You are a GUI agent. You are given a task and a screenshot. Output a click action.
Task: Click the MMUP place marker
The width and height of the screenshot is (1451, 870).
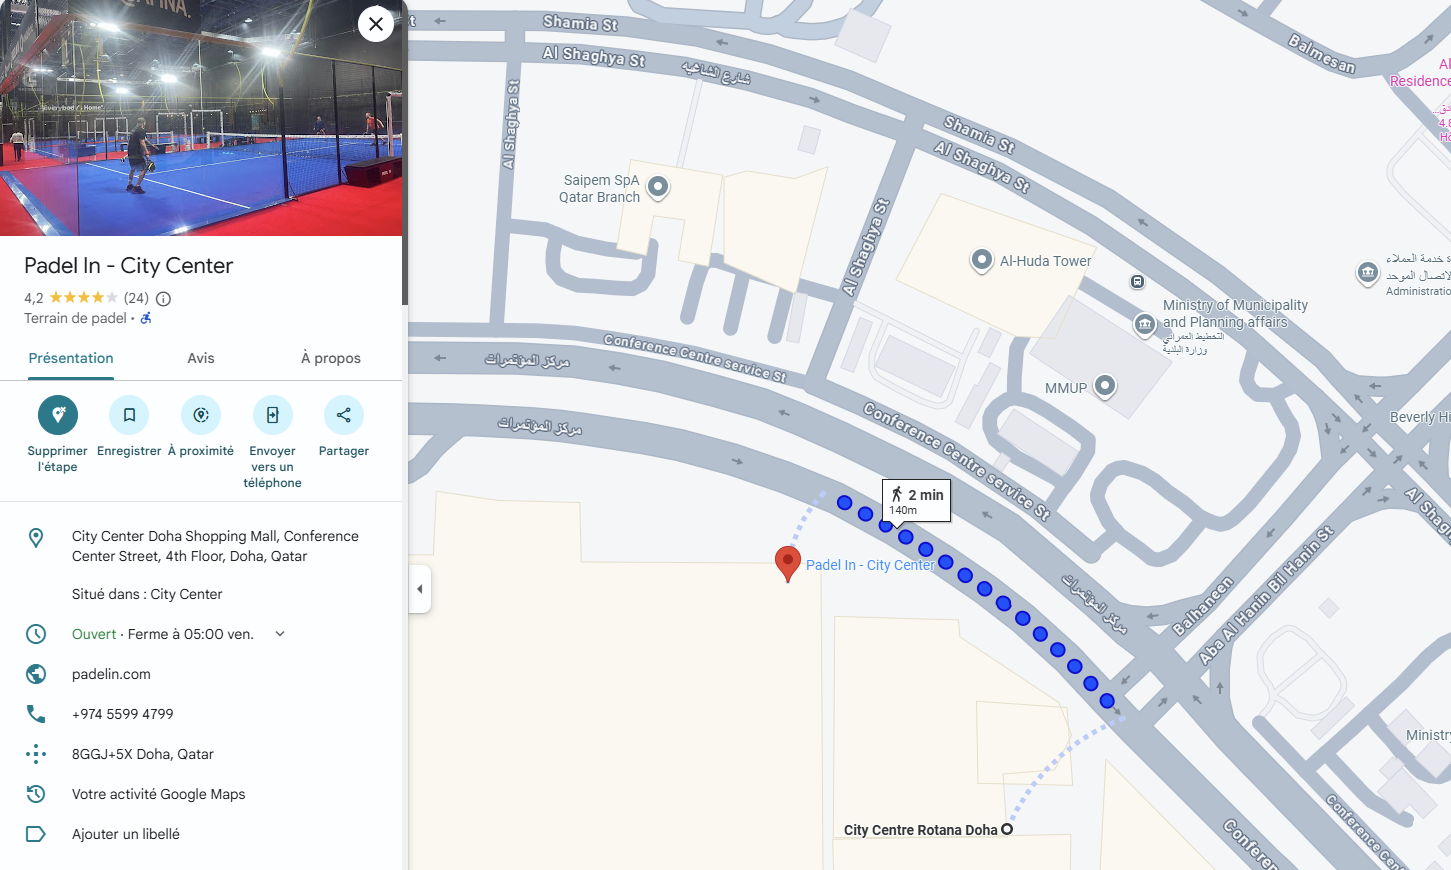click(1105, 386)
